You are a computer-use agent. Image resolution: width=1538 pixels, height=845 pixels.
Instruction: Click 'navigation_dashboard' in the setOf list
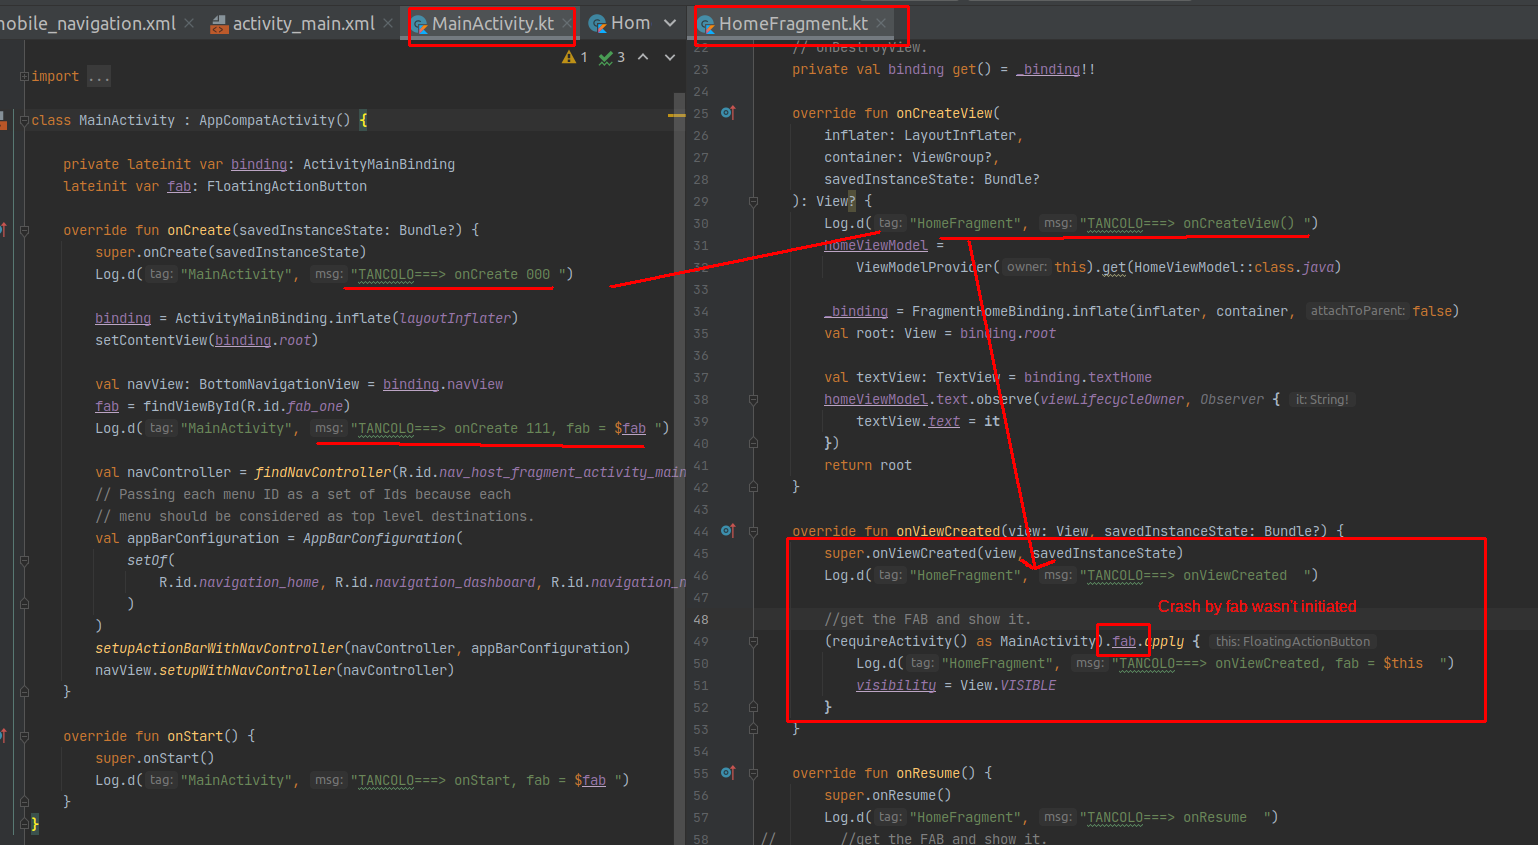click(x=455, y=582)
